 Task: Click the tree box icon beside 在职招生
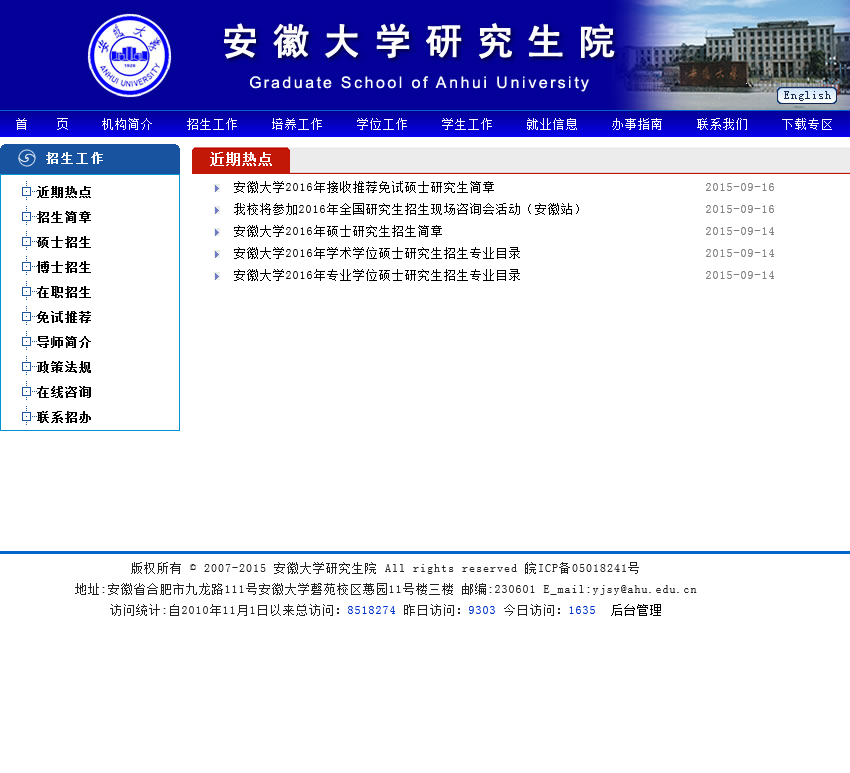pos(26,291)
